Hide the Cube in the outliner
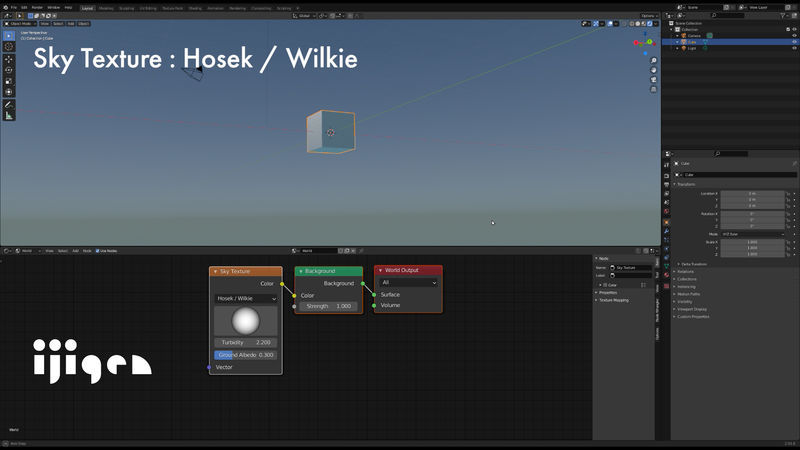The height and width of the screenshot is (450, 800). [794, 42]
